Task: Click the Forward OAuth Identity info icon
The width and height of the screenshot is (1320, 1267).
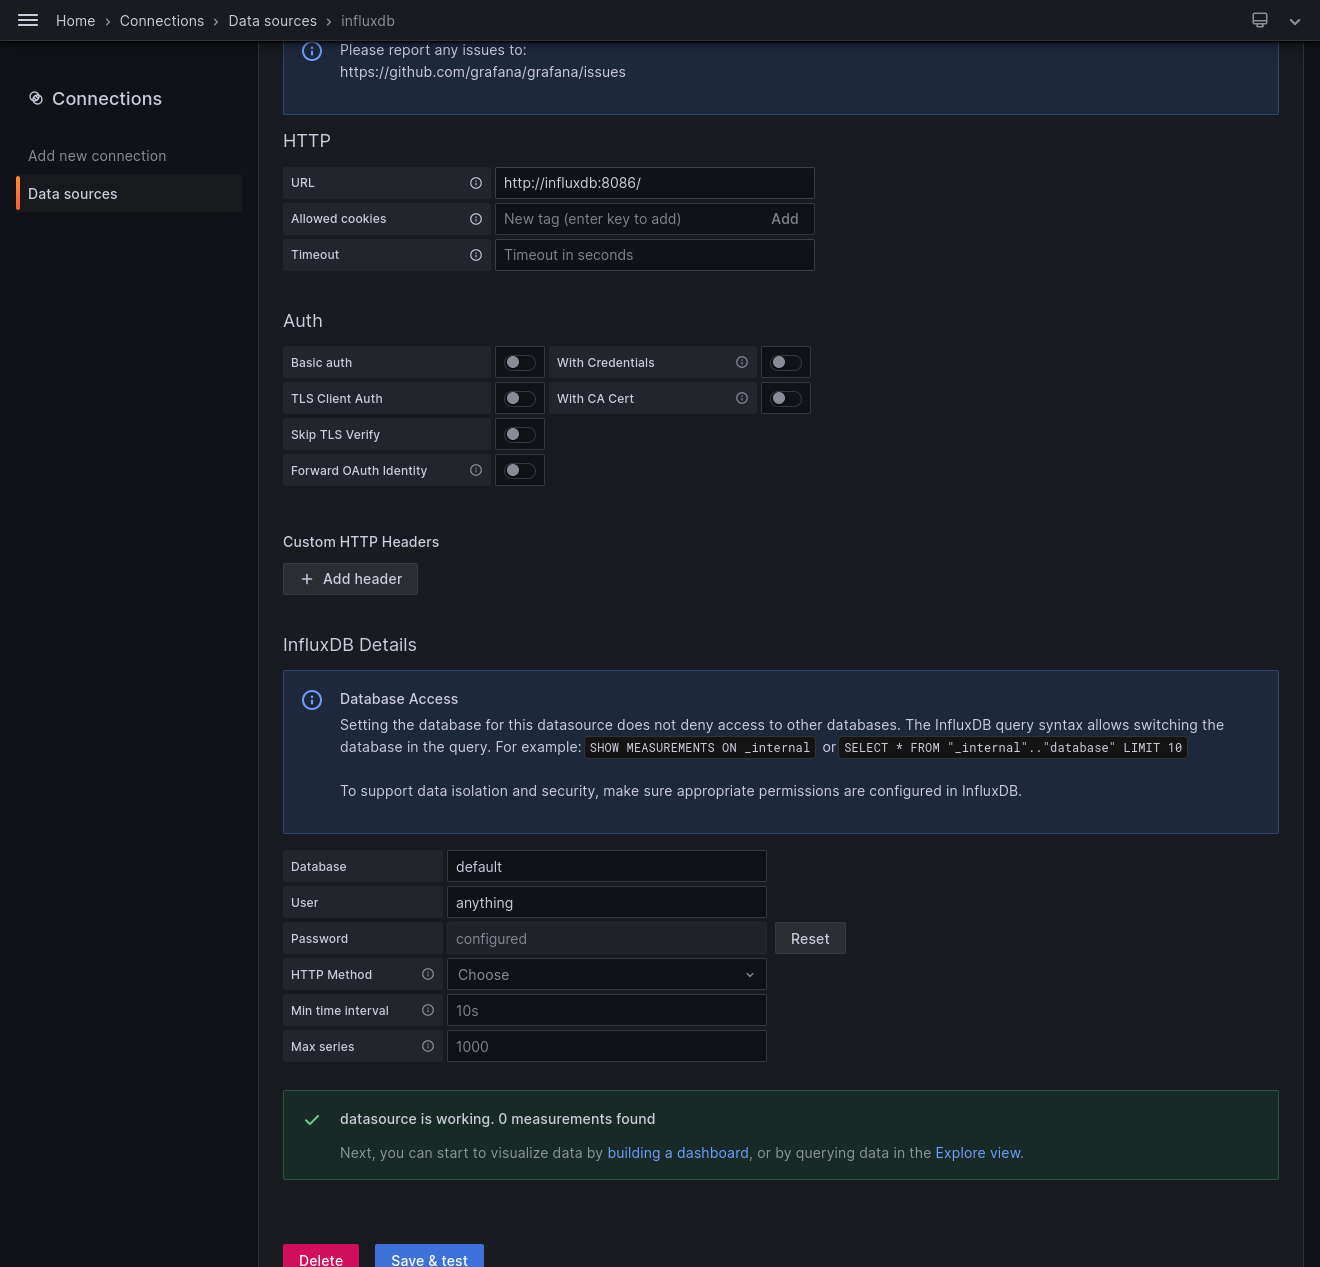Action: click(476, 470)
